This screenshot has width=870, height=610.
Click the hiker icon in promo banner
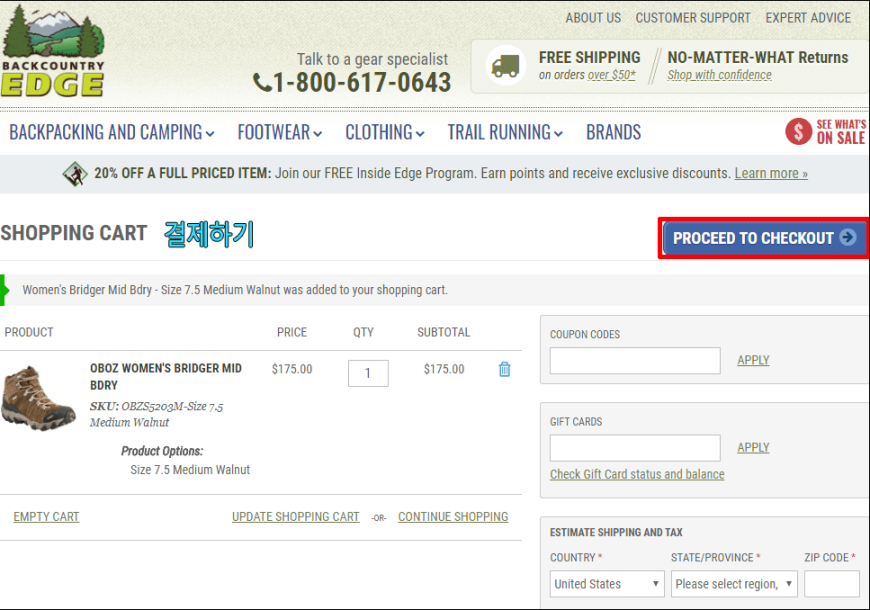[75, 174]
